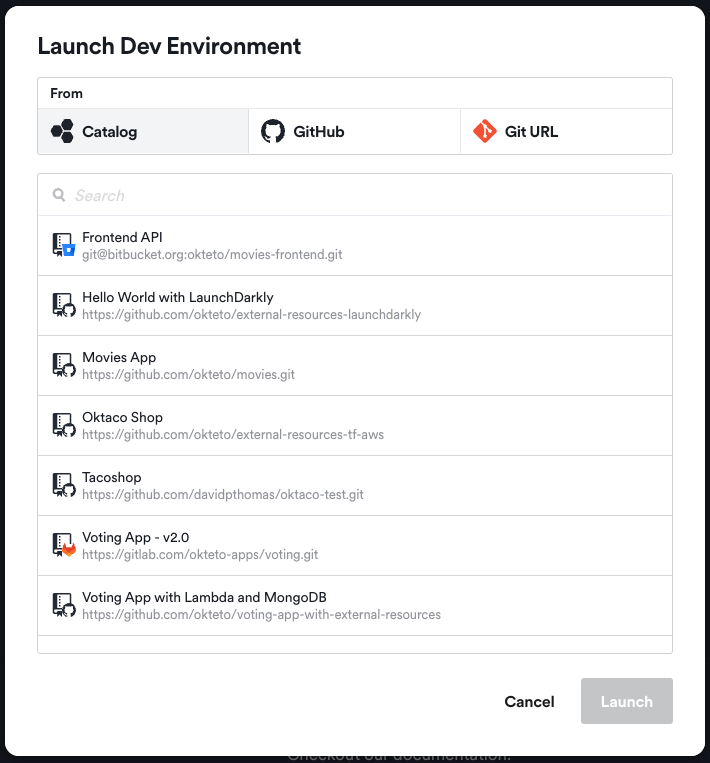The image size is (710, 763).
Task: Click the davidpthomas/oktaco-test.git URL
Action: click(x=223, y=494)
